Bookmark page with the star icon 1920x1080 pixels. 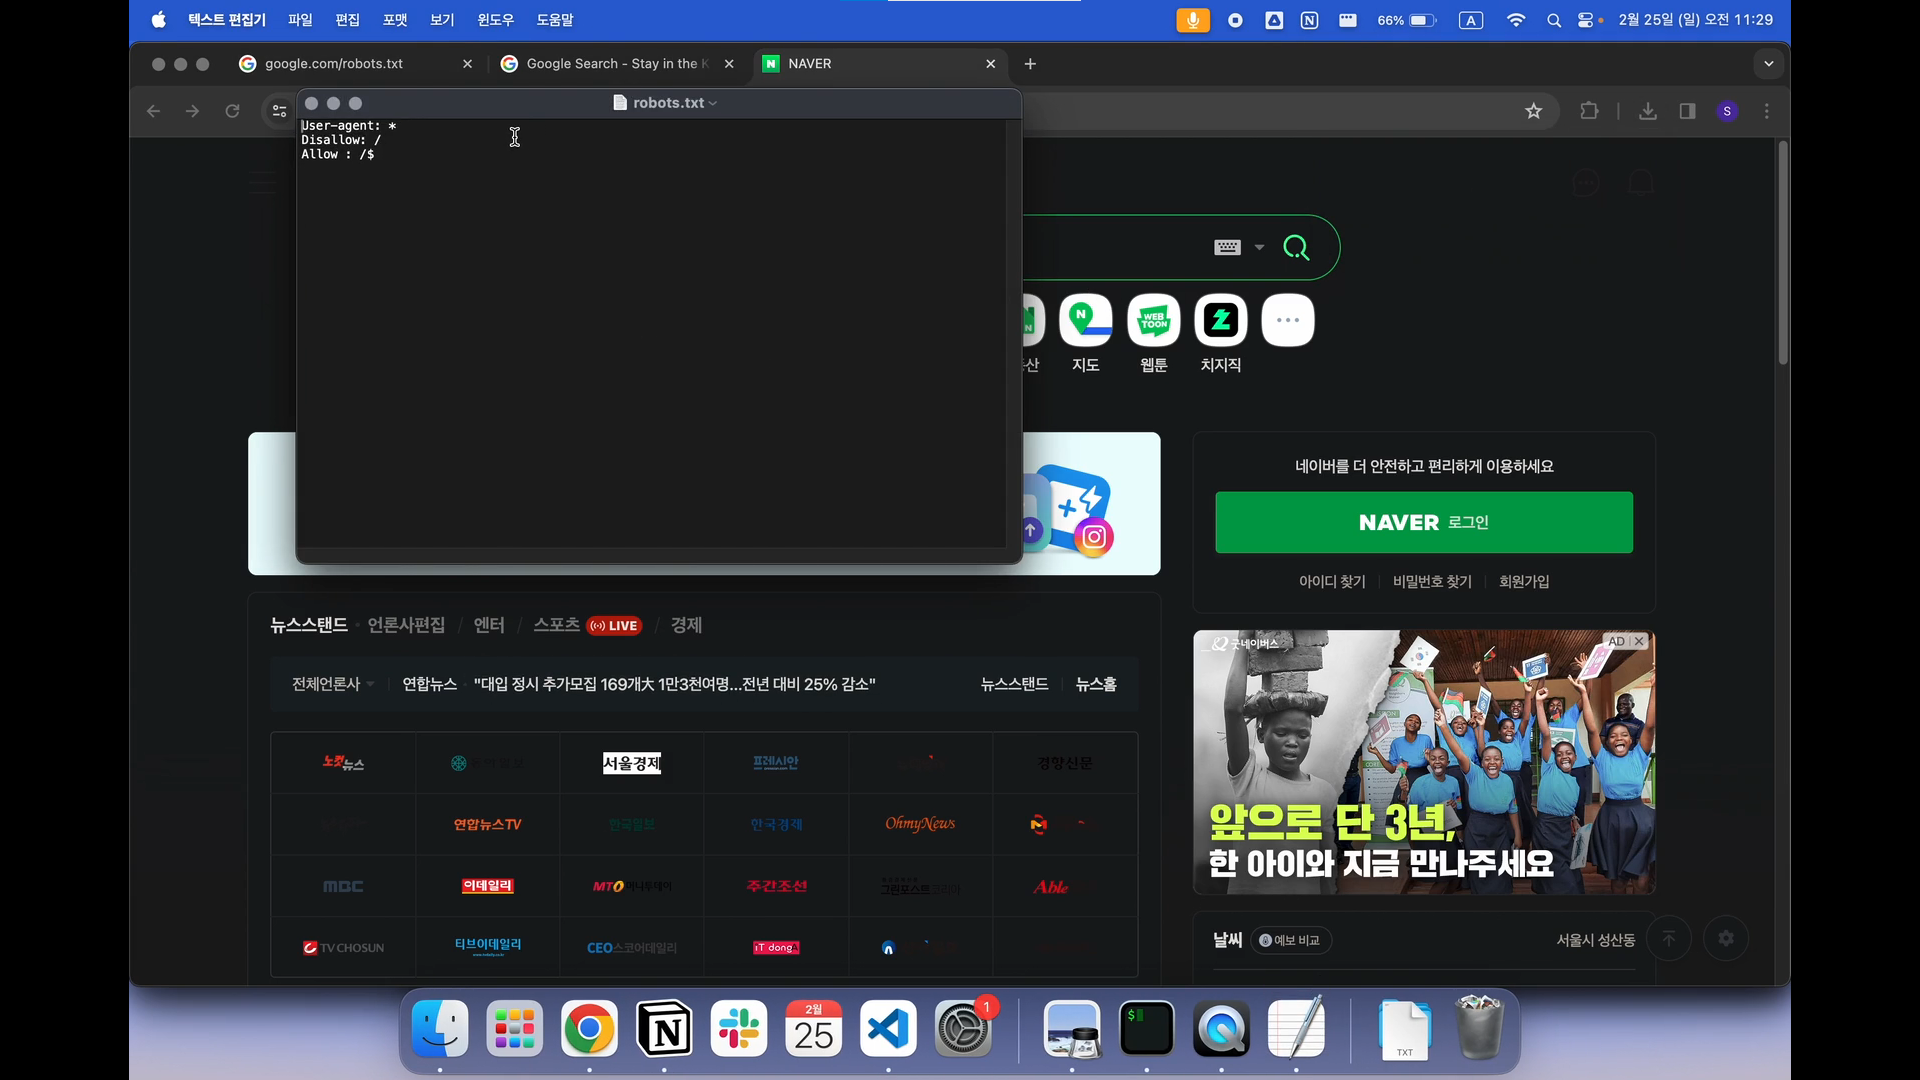[x=1534, y=111]
